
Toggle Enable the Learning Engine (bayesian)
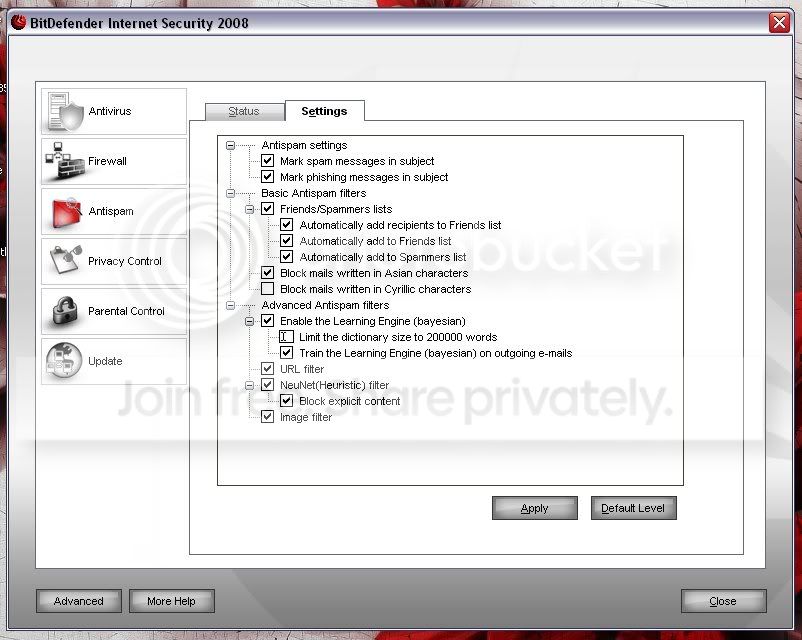(x=268, y=321)
